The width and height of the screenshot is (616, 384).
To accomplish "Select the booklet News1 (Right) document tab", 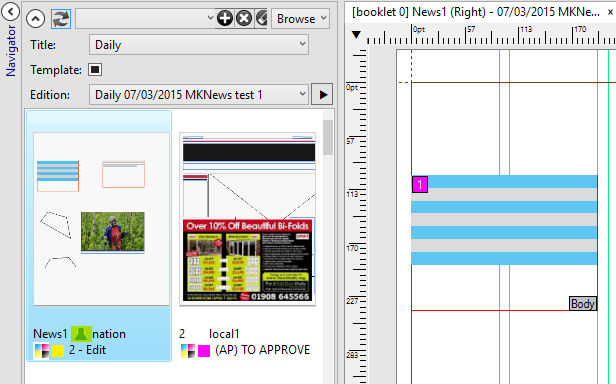I will point(475,12).
